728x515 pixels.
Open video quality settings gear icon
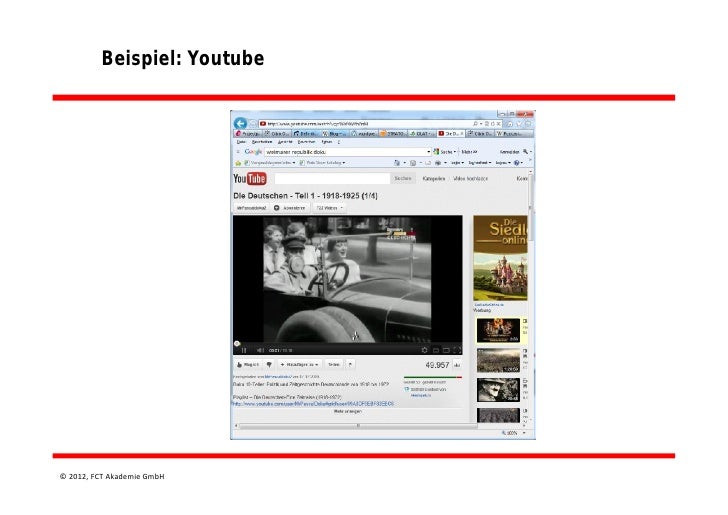click(x=424, y=350)
